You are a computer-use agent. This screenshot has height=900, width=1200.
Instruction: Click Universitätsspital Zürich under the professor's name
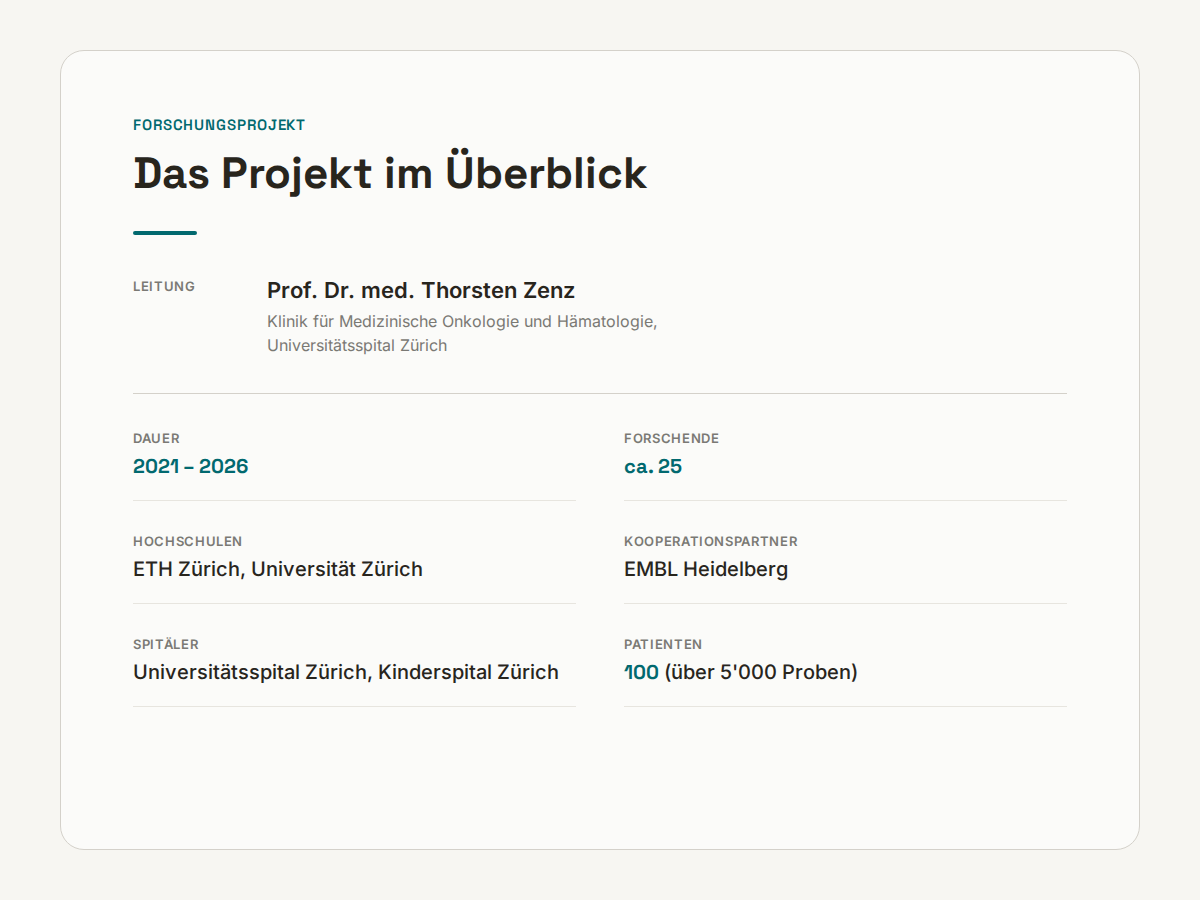click(x=357, y=346)
